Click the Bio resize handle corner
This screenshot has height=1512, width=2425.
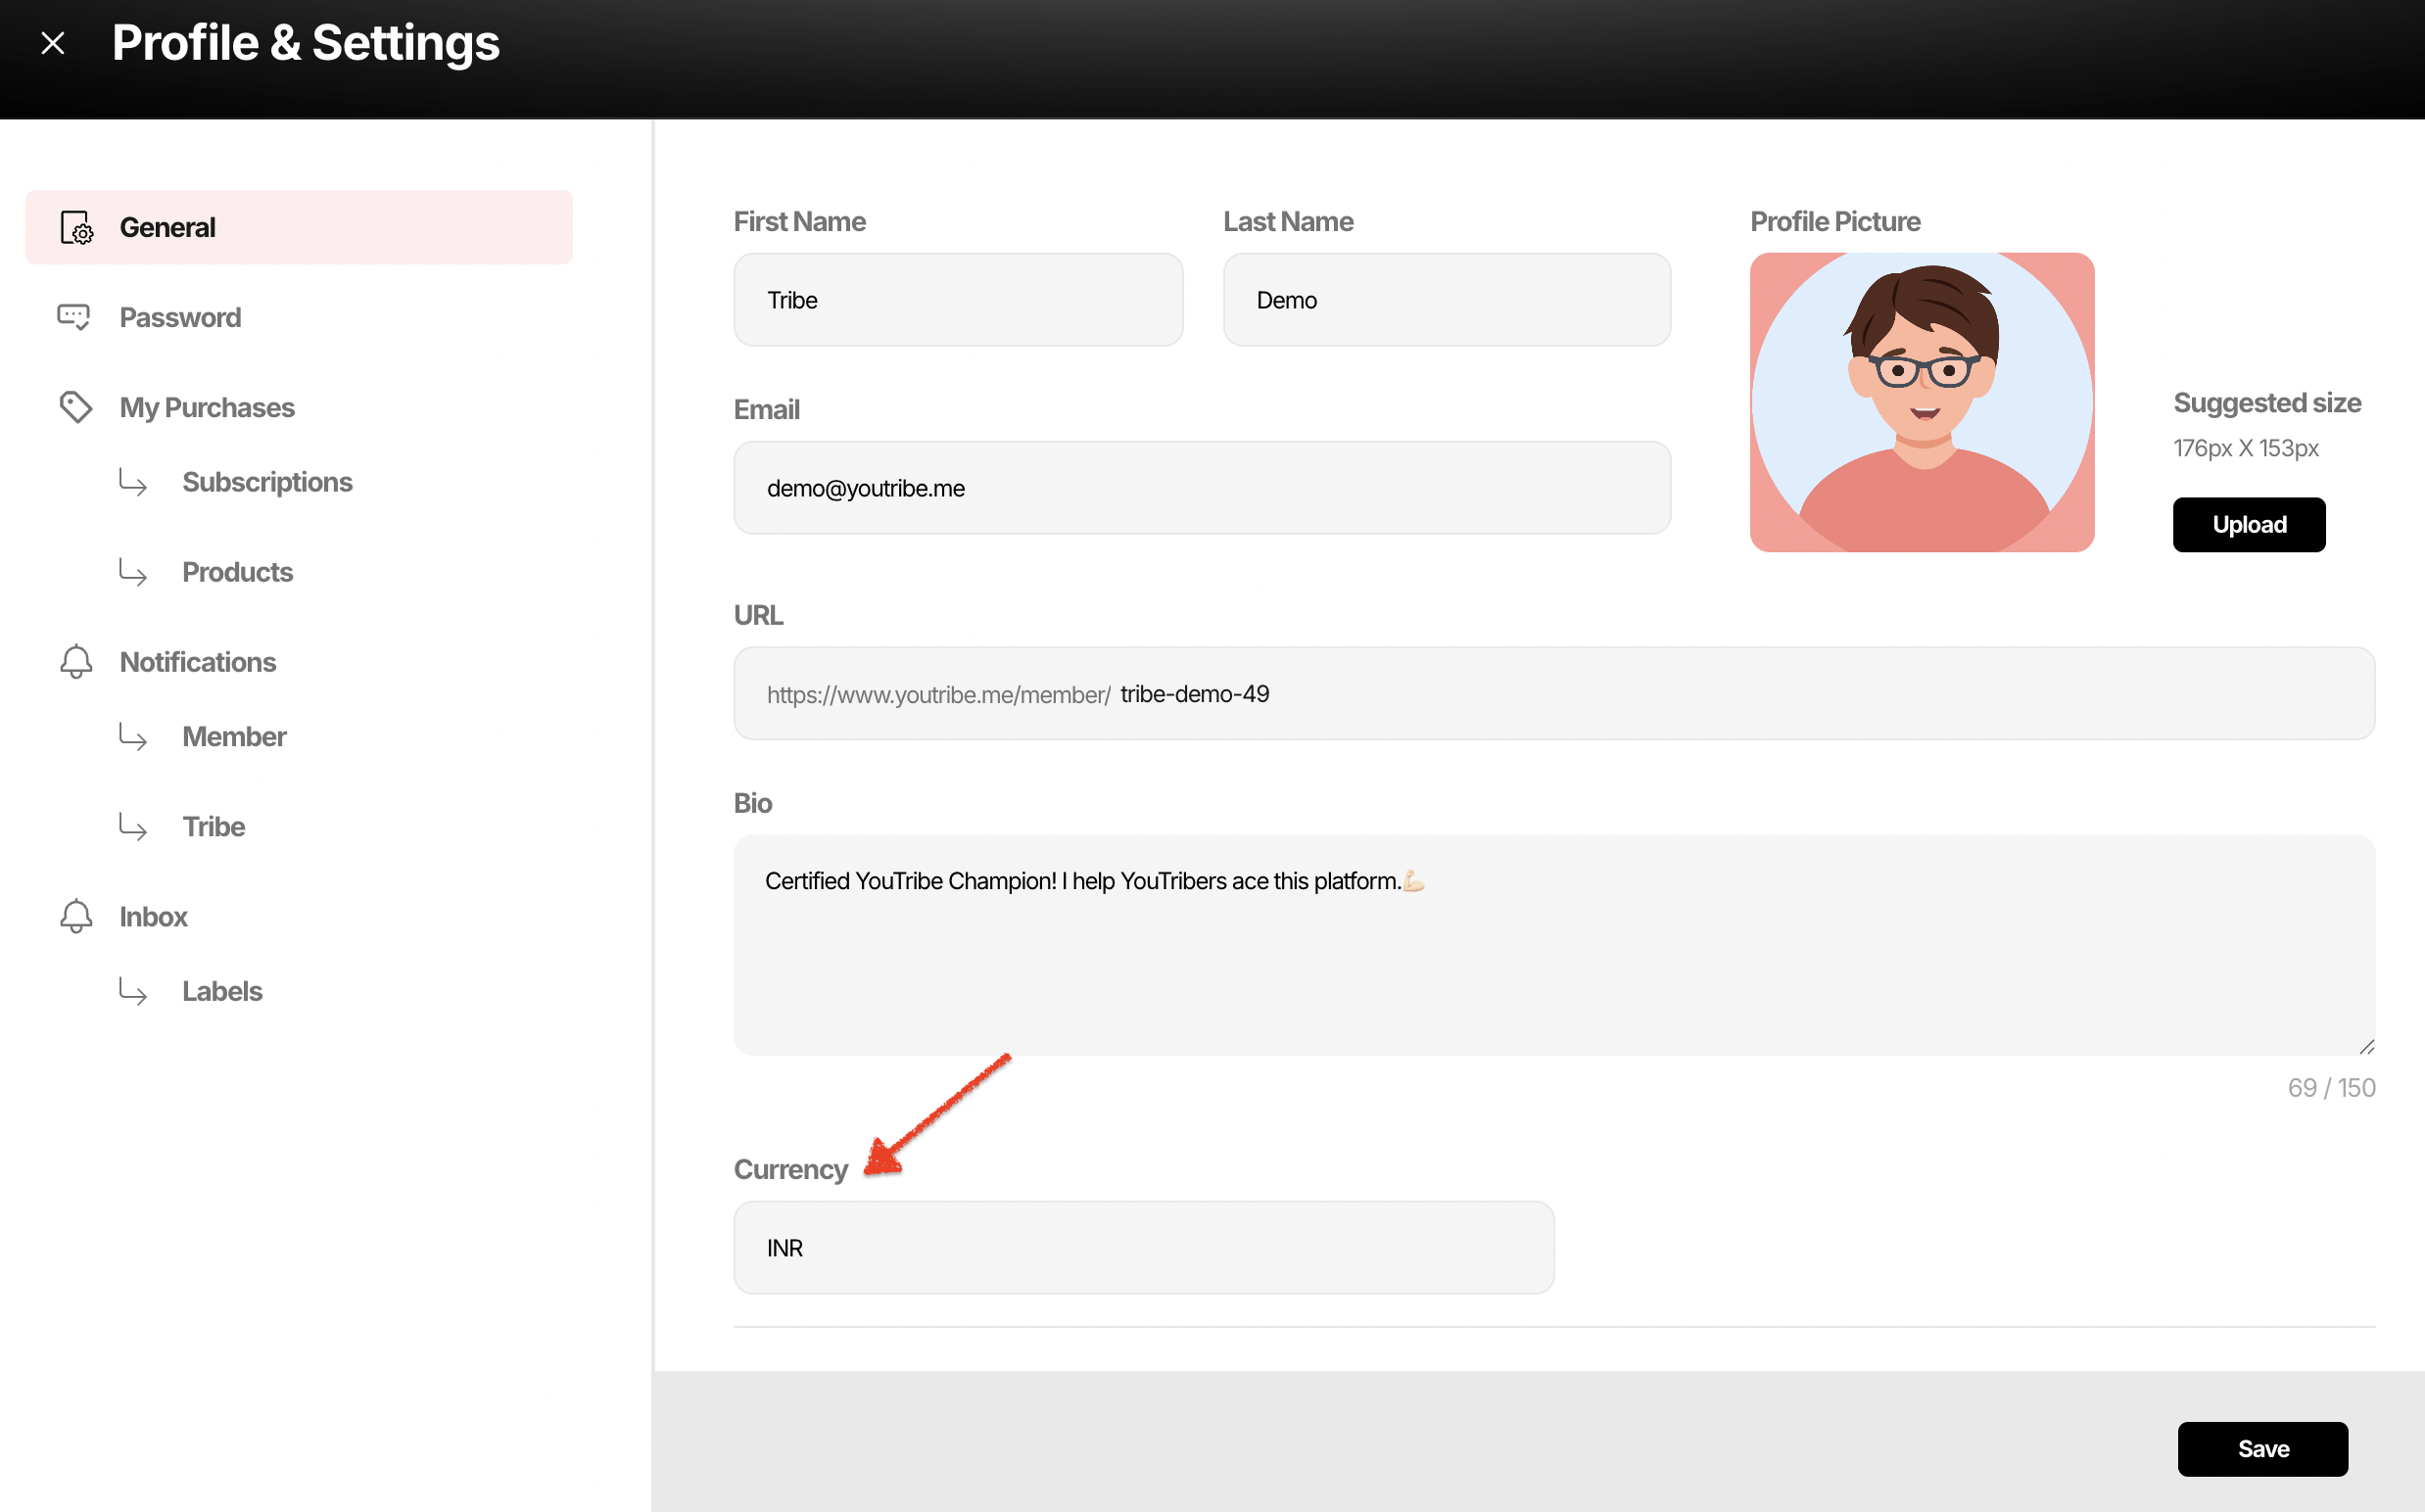pyautogui.click(x=2366, y=1046)
